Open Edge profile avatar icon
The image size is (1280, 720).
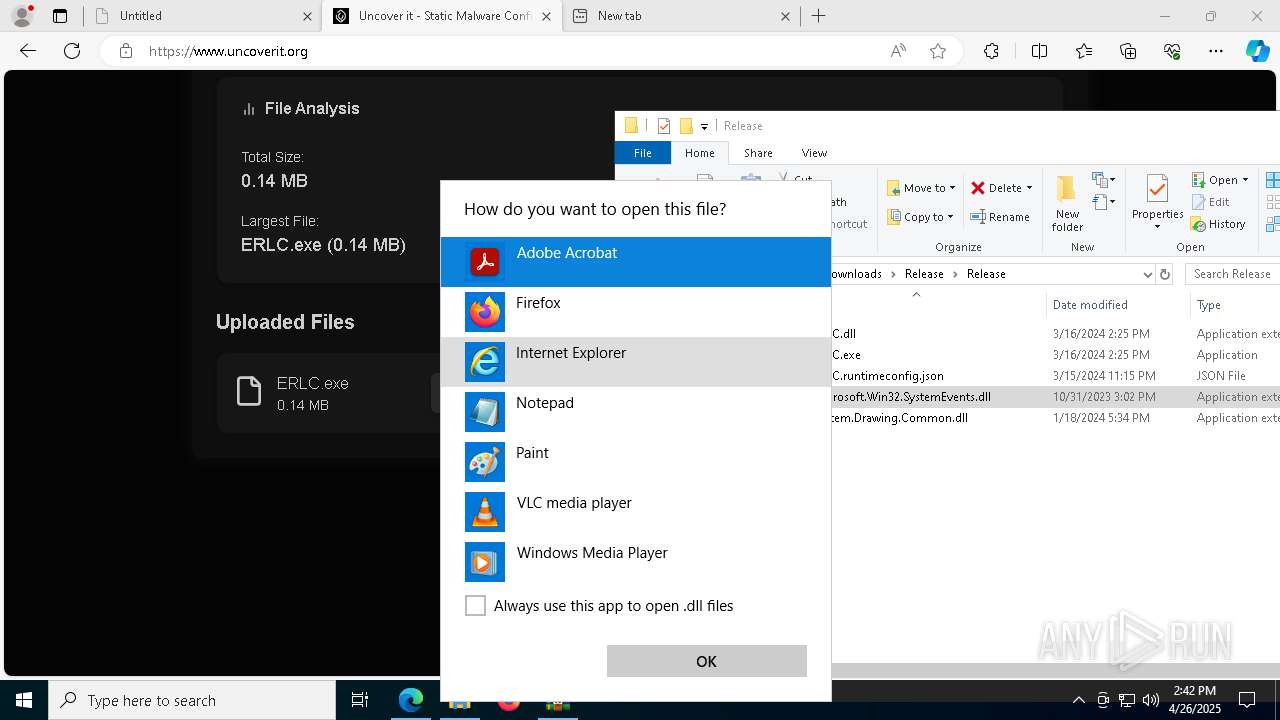[22, 16]
